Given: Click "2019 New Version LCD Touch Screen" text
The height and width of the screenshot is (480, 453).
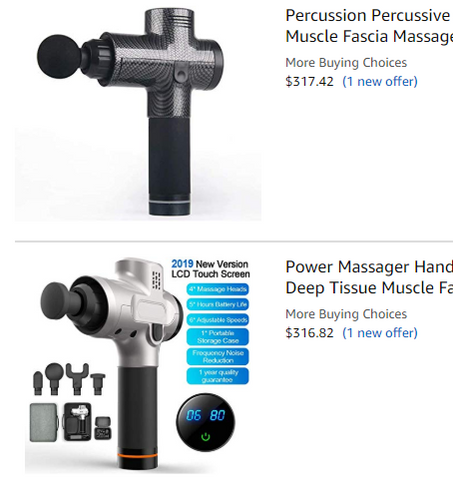Looking at the screenshot, I should pyautogui.click(x=210, y=269).
